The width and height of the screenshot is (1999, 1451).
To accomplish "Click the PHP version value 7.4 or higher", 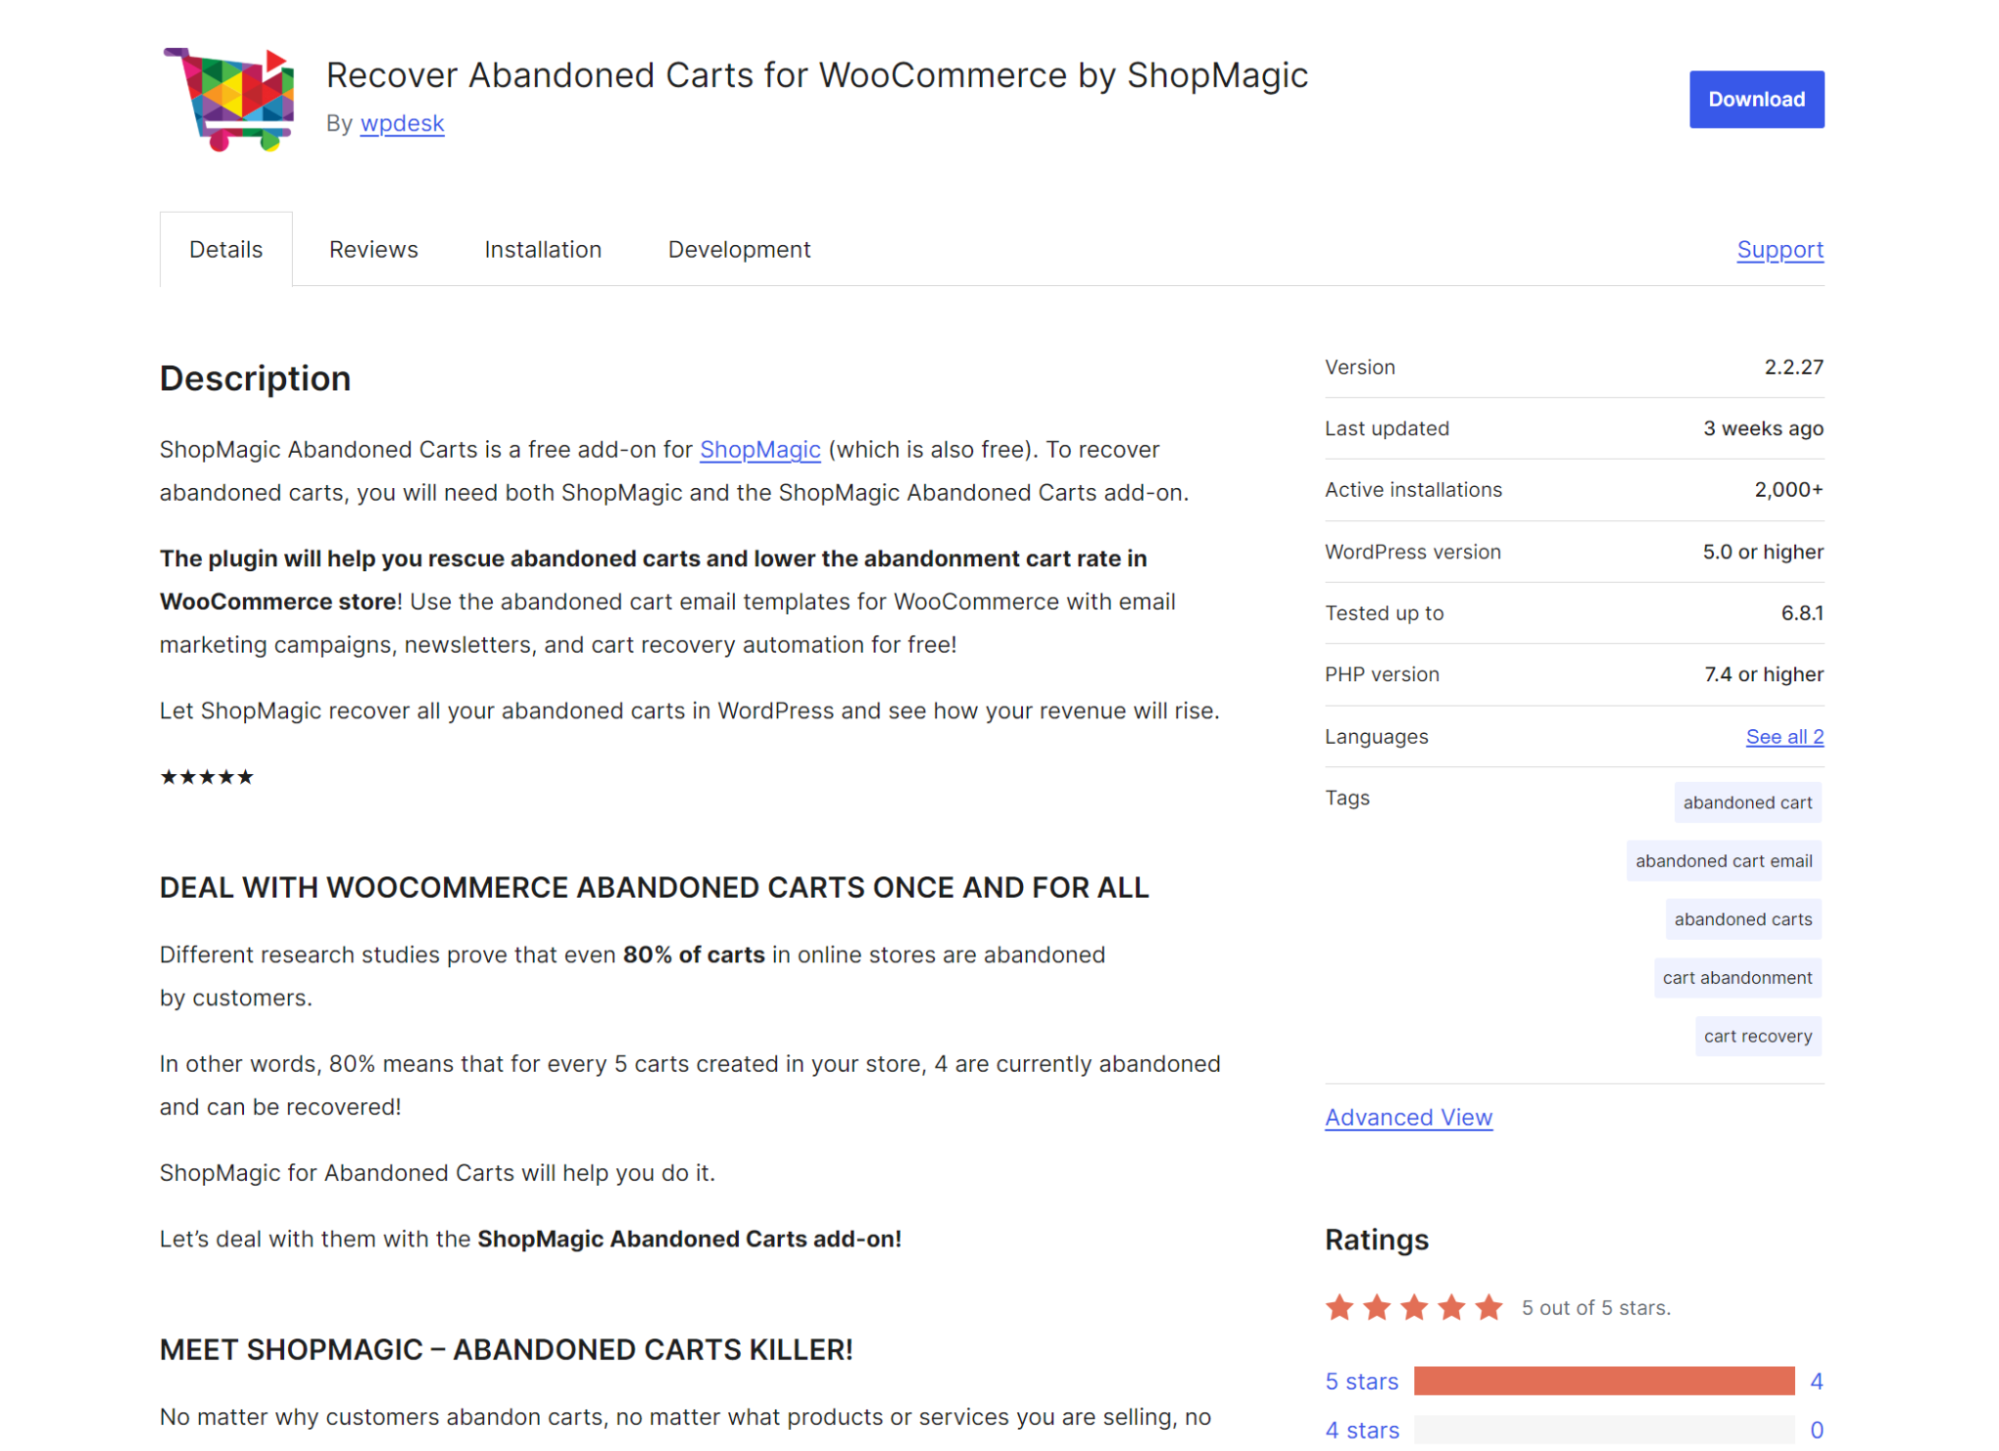I will 1763,674.
